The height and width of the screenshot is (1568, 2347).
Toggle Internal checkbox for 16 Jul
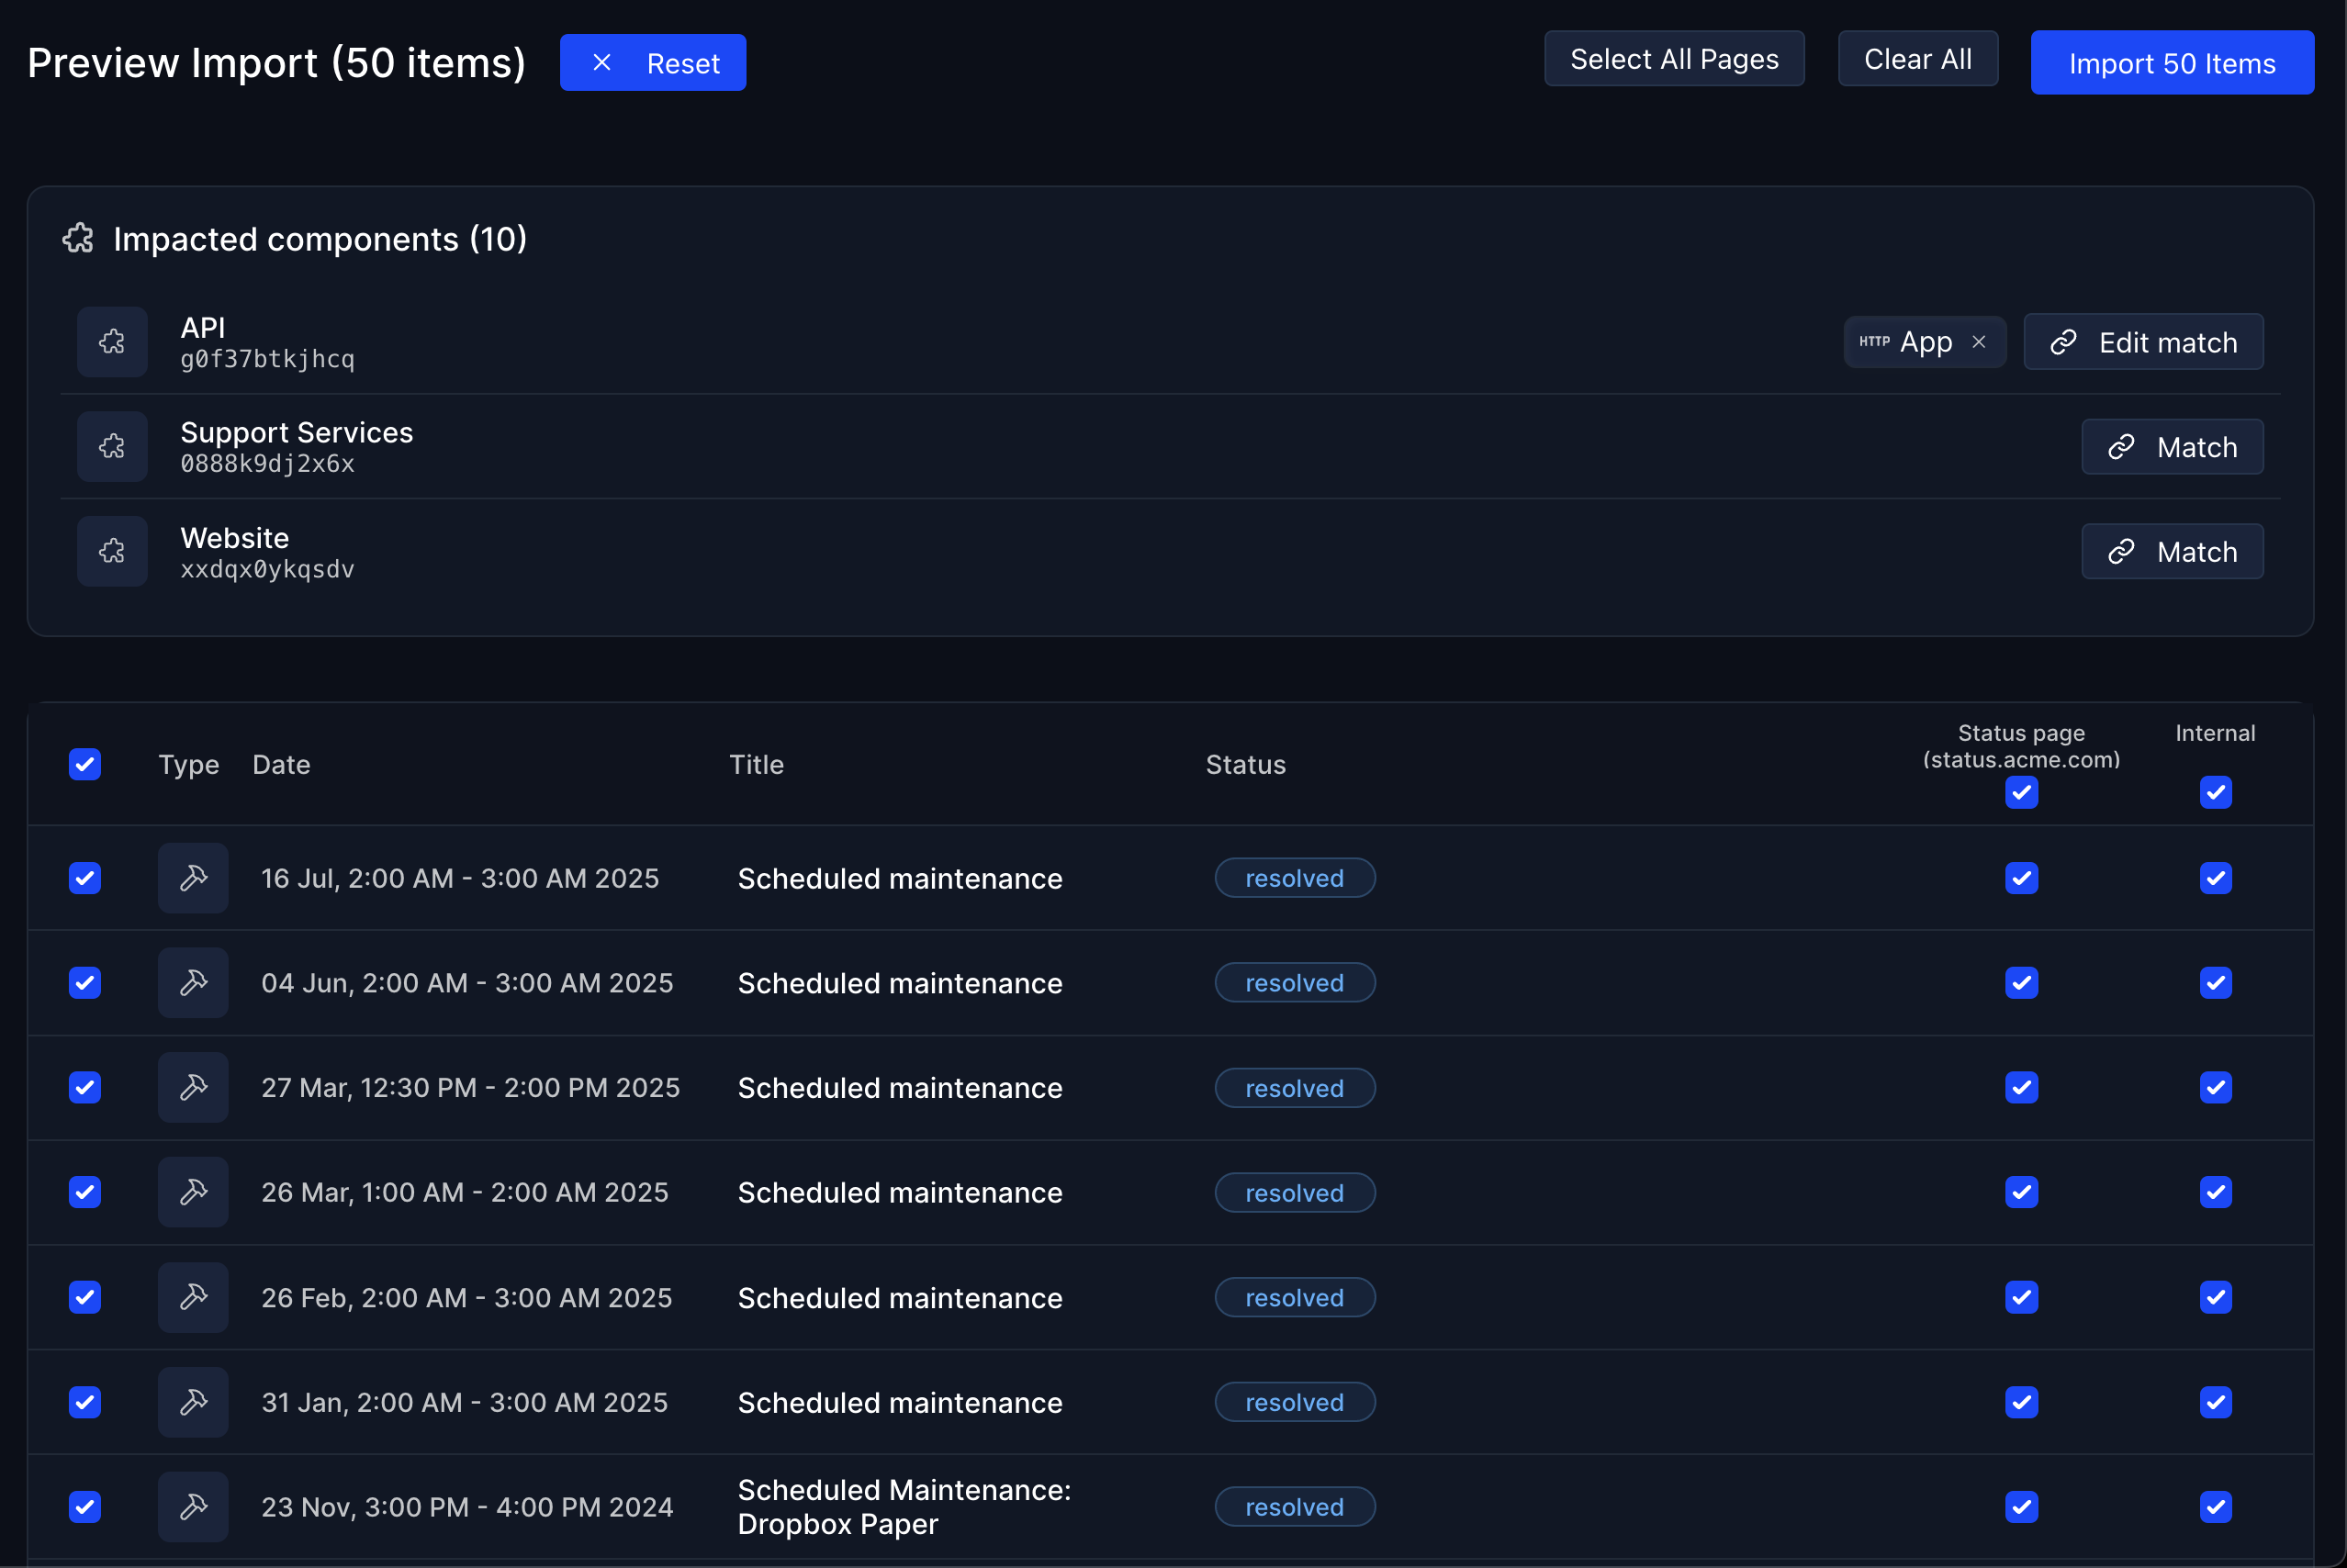tap(2215, 878)
